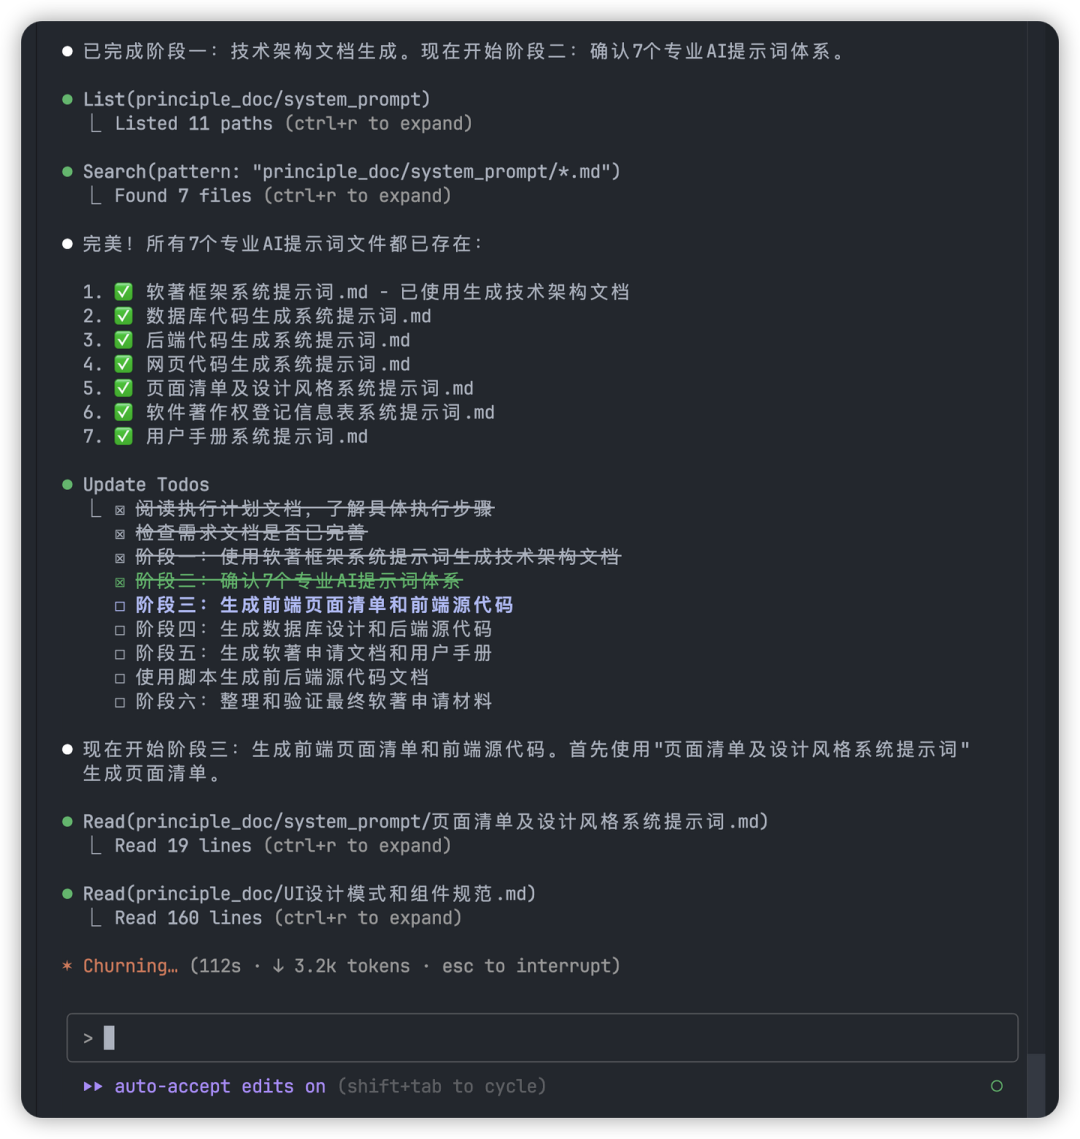Viewport: 1080px width, 1139px height.
Task: Expand the Found 7 files result
Action: (283, 195)
